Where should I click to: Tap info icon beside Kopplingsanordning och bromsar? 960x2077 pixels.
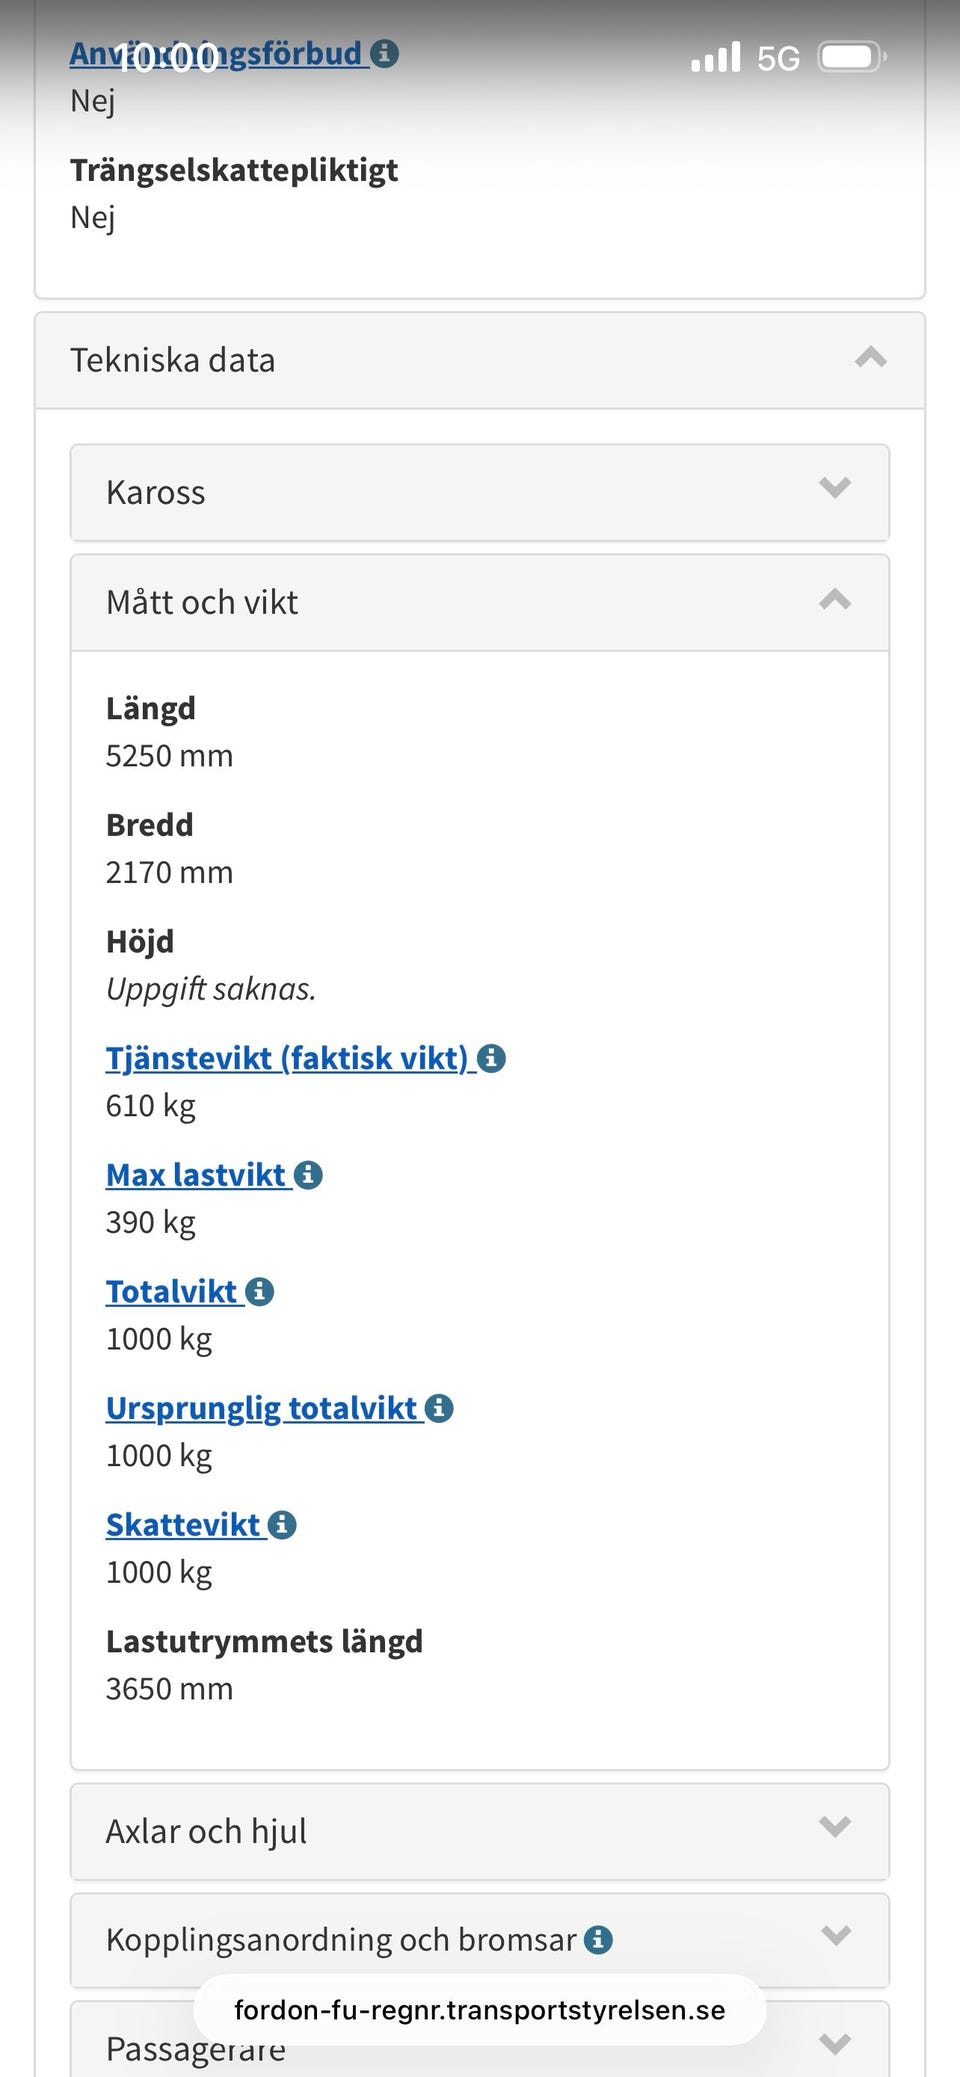[x=598, y=1940]
